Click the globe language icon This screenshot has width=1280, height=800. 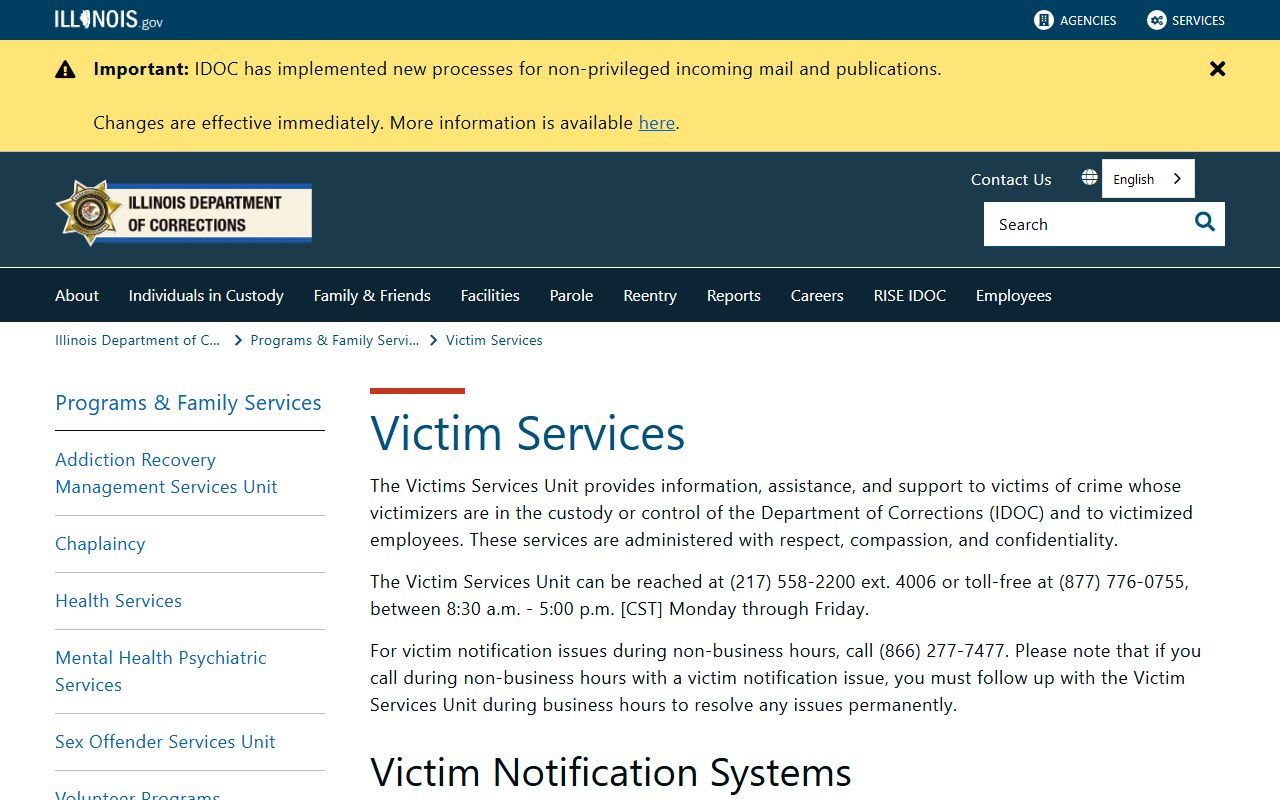pos(1089,178)
